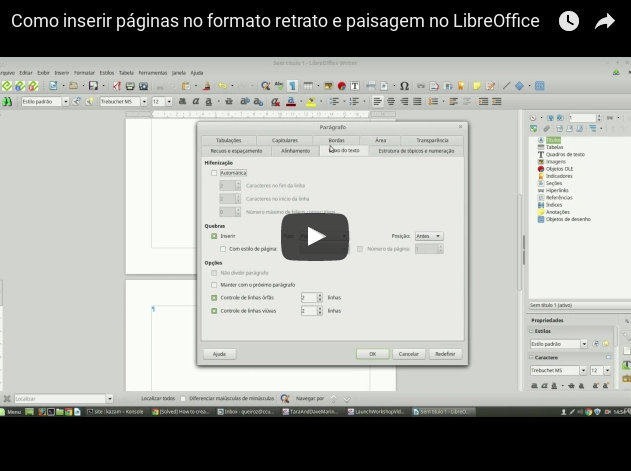Toggle Controle de linhas viúvas checkbox

pos(214,311)
